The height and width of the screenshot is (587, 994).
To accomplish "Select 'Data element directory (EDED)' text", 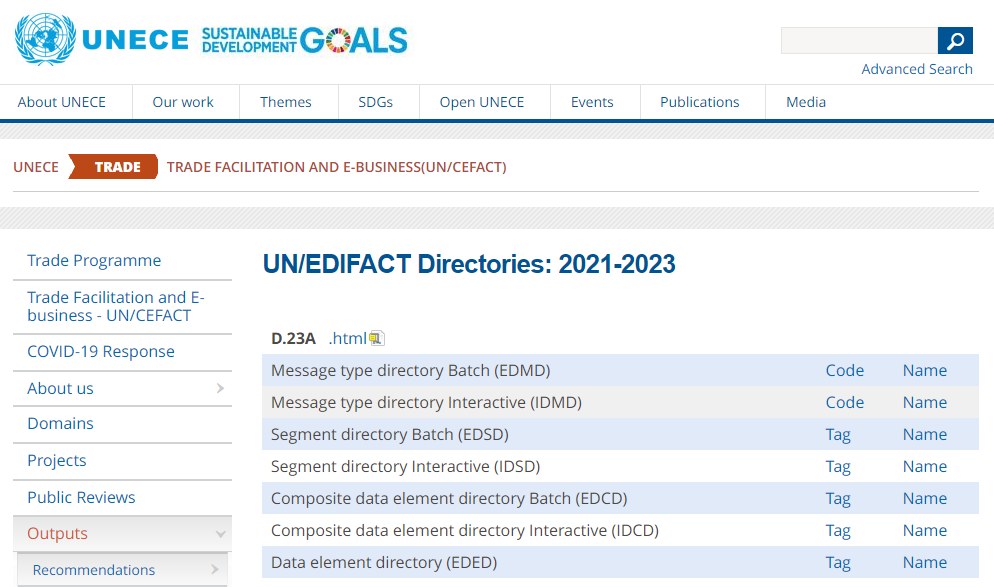I will point(384,563).
